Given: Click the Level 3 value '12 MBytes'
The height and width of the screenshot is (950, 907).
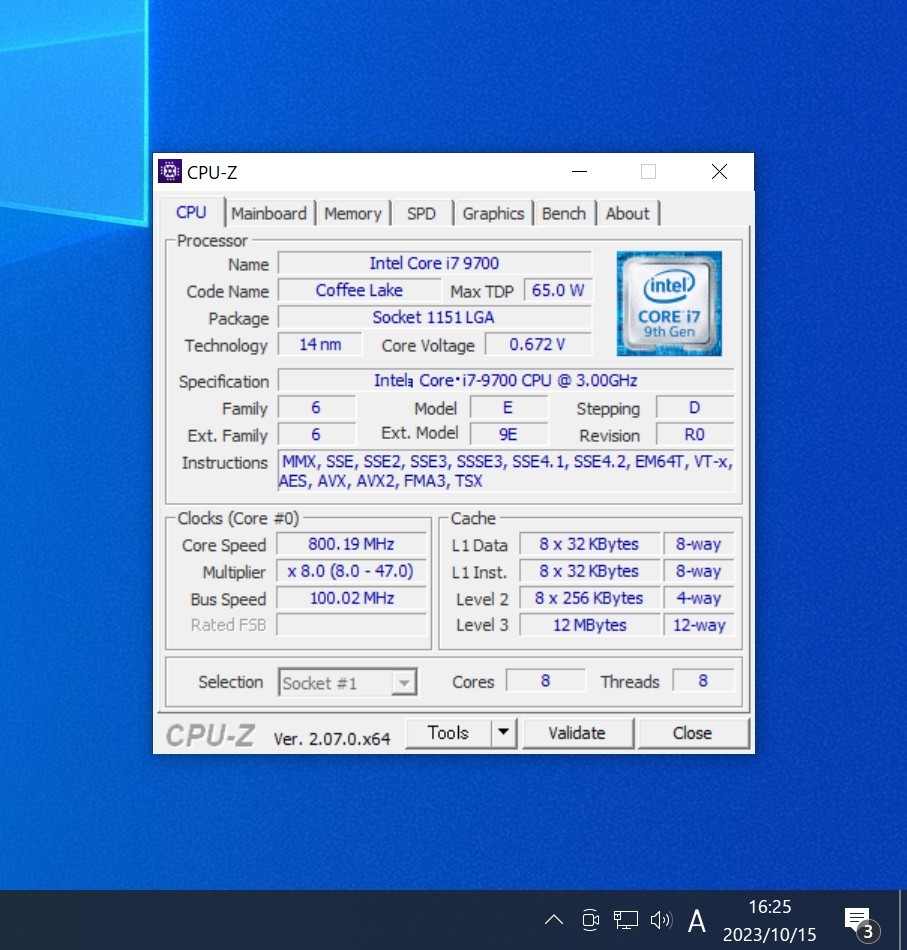Looking at the screenshot, I should pyautogui.click(x=590, y=625).
